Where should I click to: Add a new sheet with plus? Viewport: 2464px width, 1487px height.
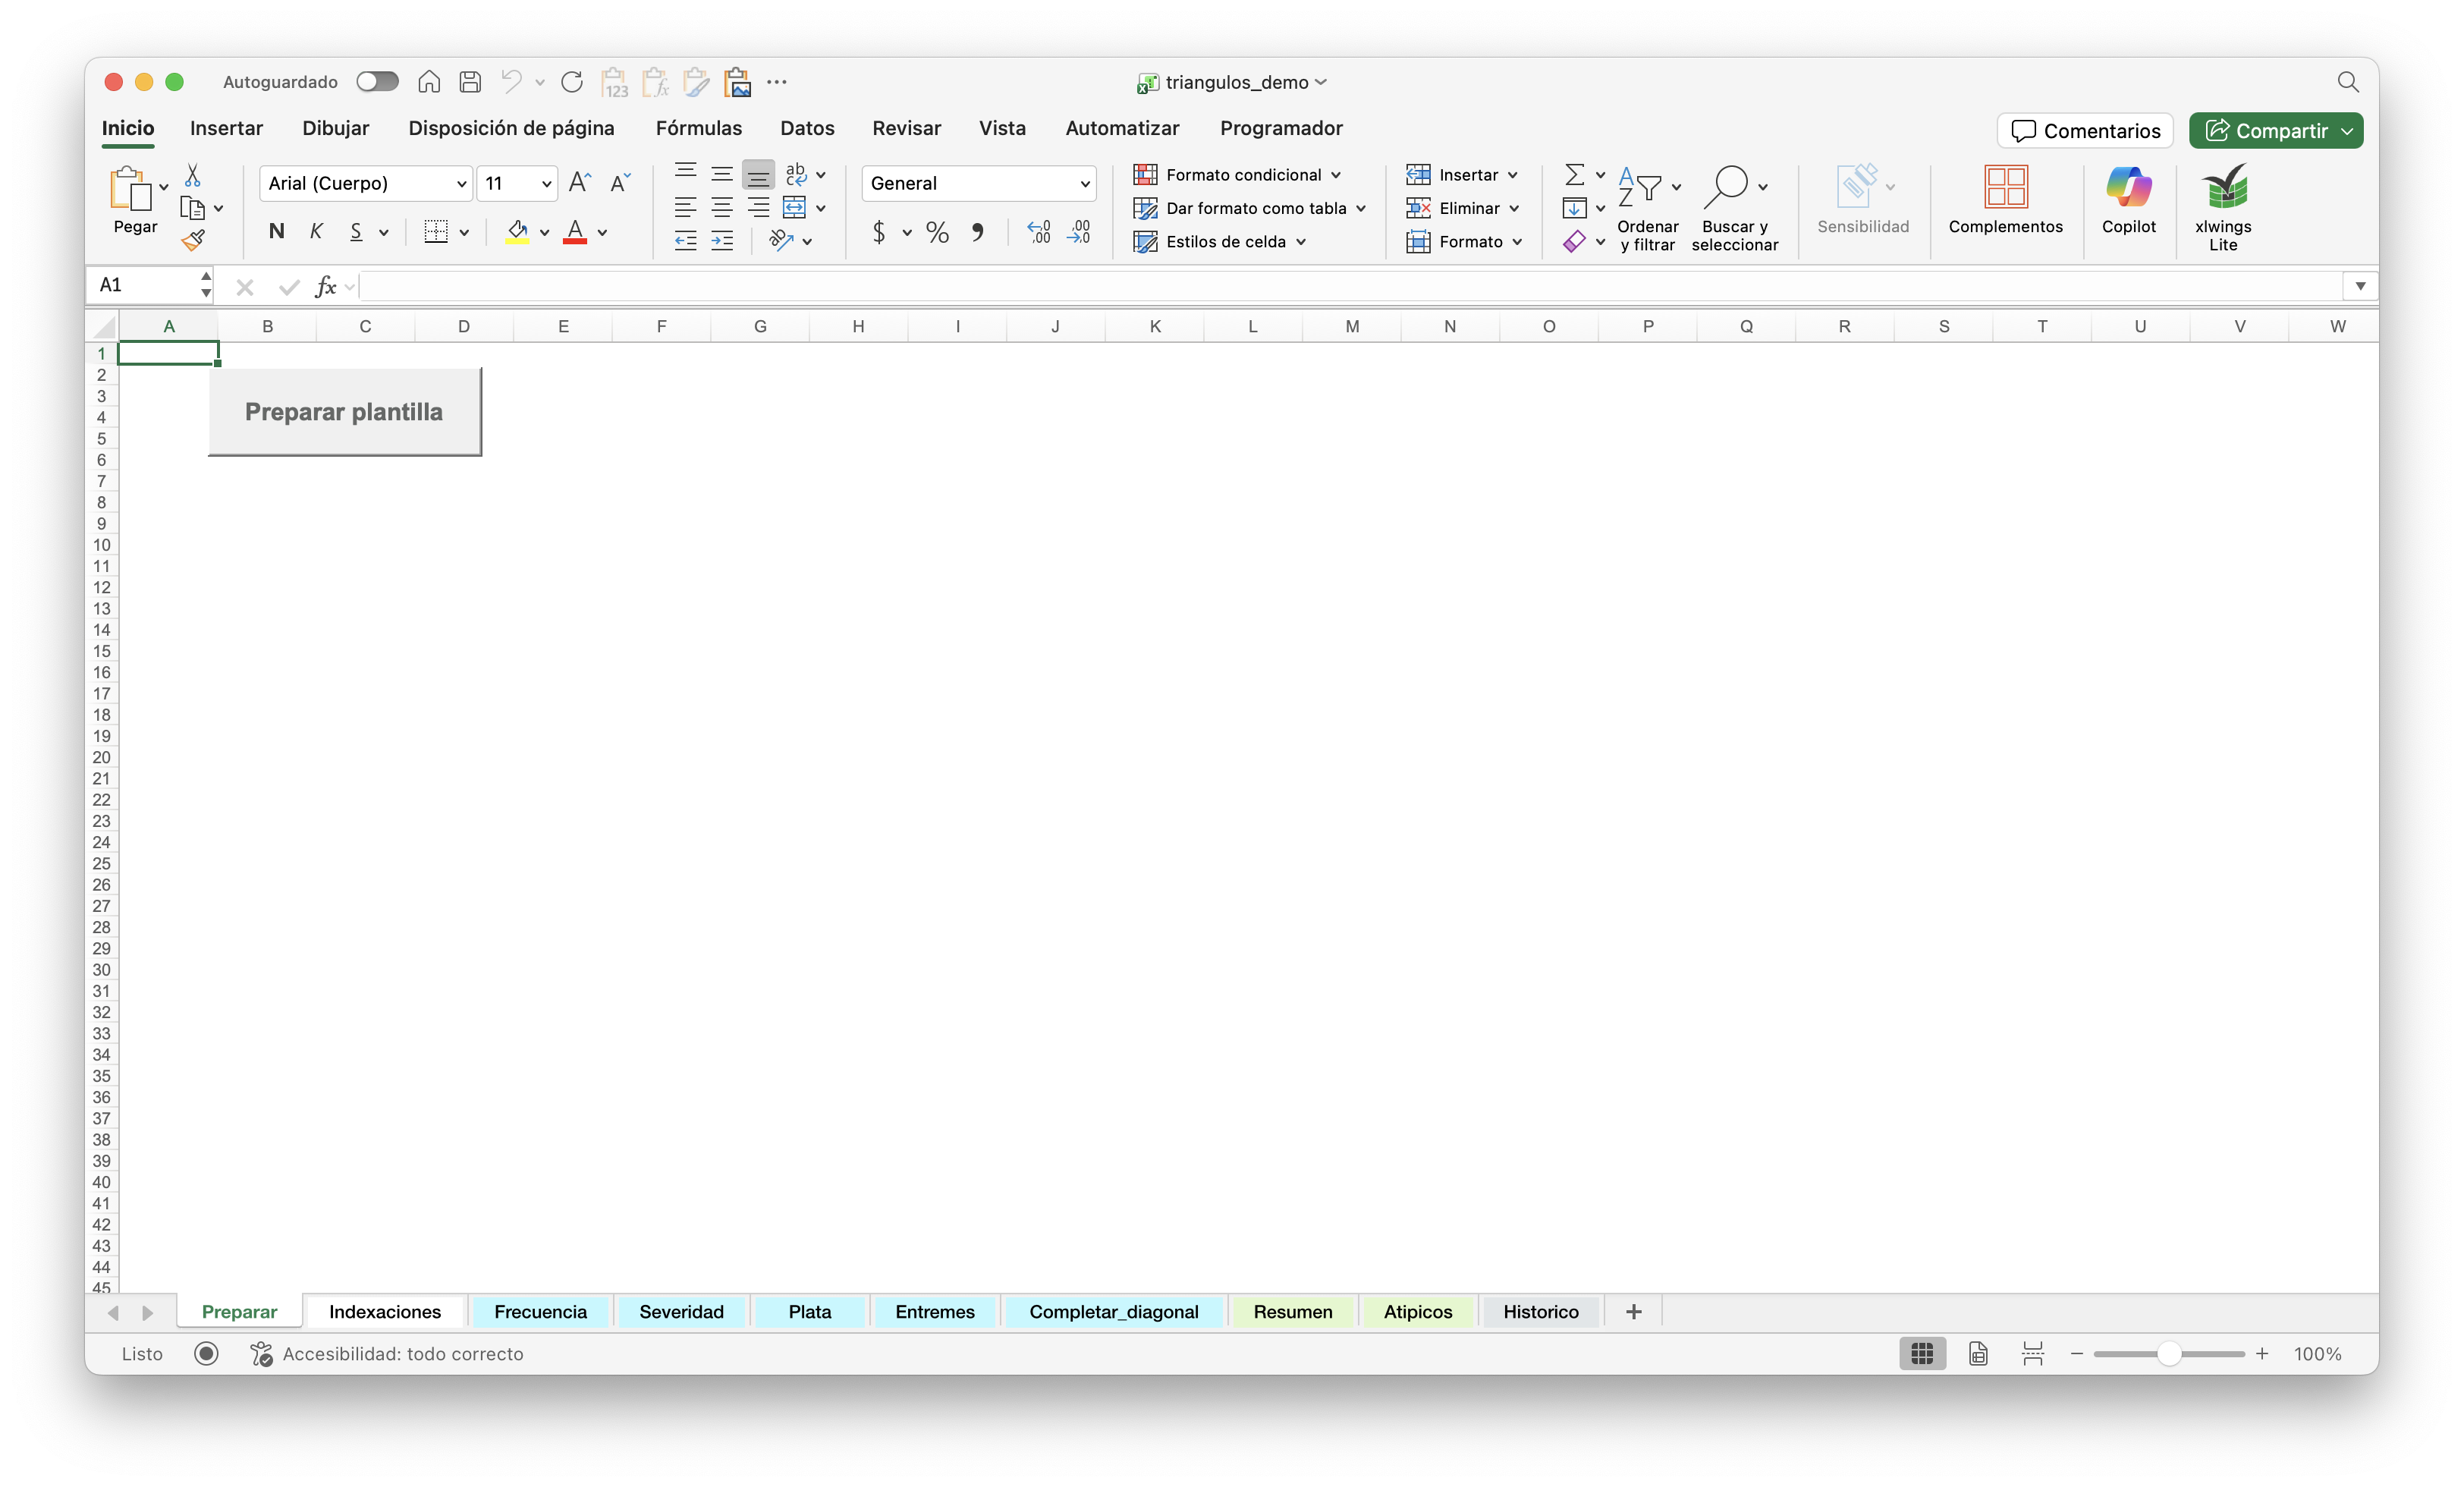click(1634, 1311)
